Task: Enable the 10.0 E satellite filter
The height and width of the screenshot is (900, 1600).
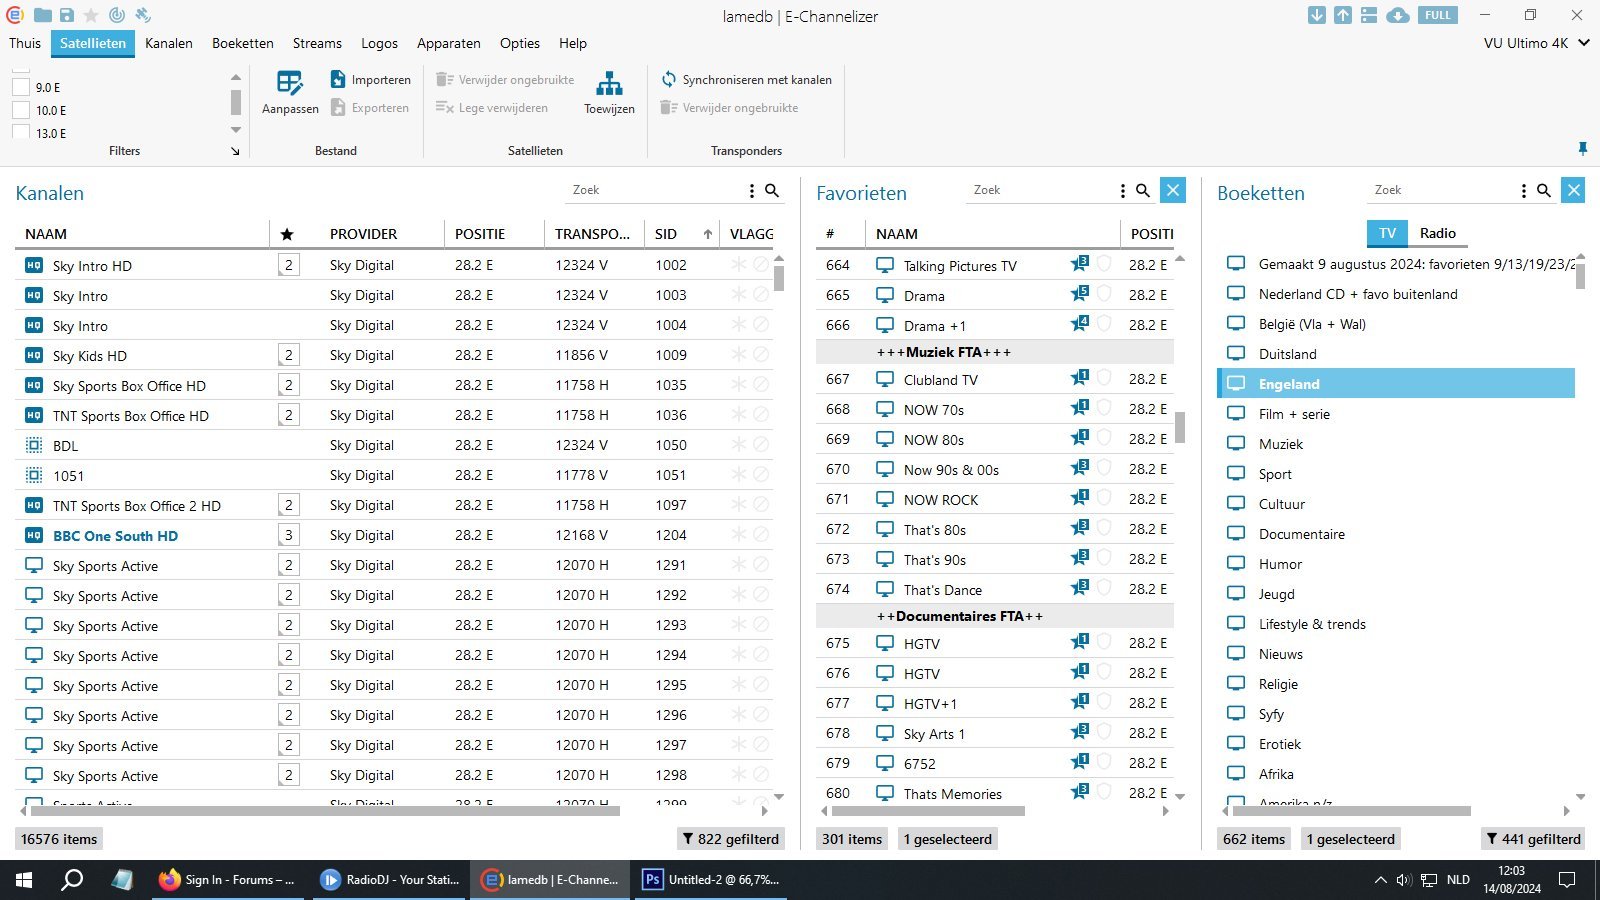Action: [x=21, y=110]
